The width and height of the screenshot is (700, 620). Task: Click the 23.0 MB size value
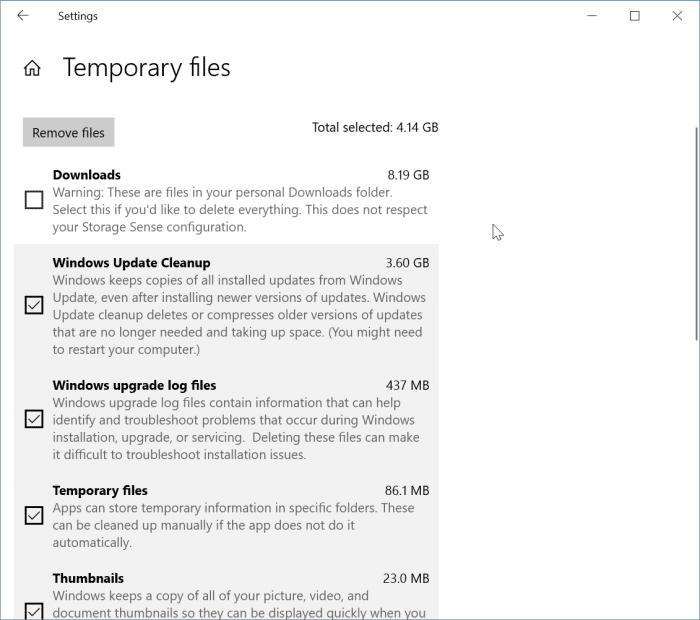(406, 578)
